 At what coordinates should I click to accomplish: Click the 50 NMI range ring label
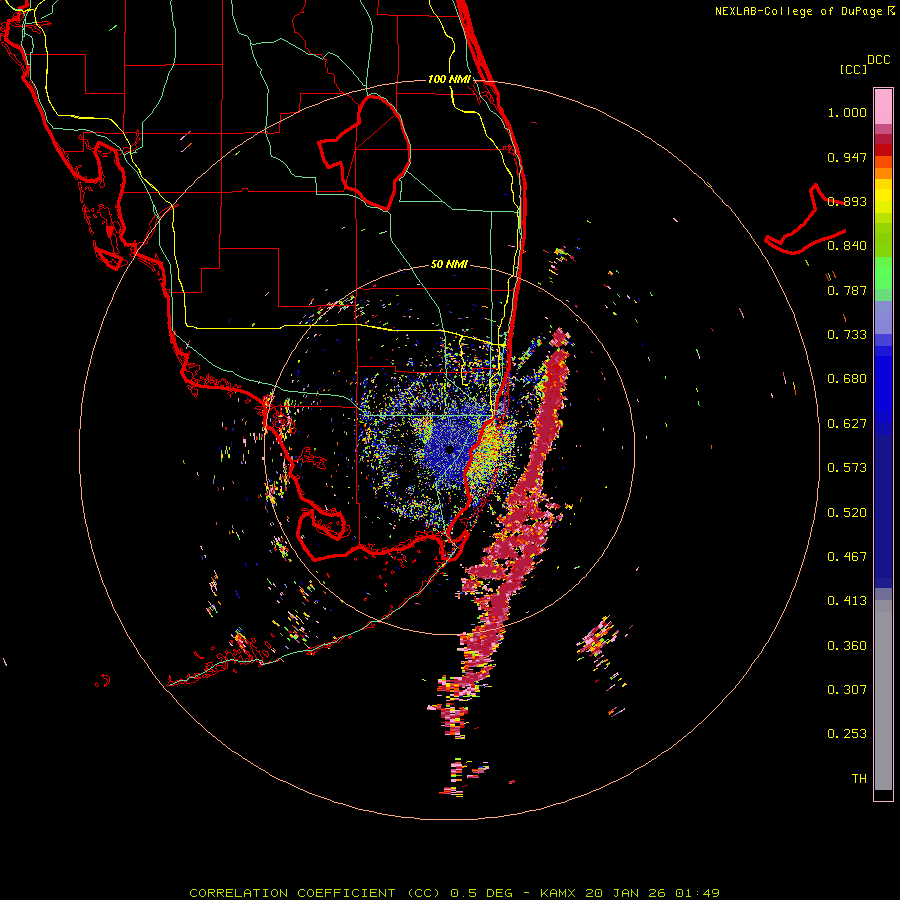(x=449, y=264)
